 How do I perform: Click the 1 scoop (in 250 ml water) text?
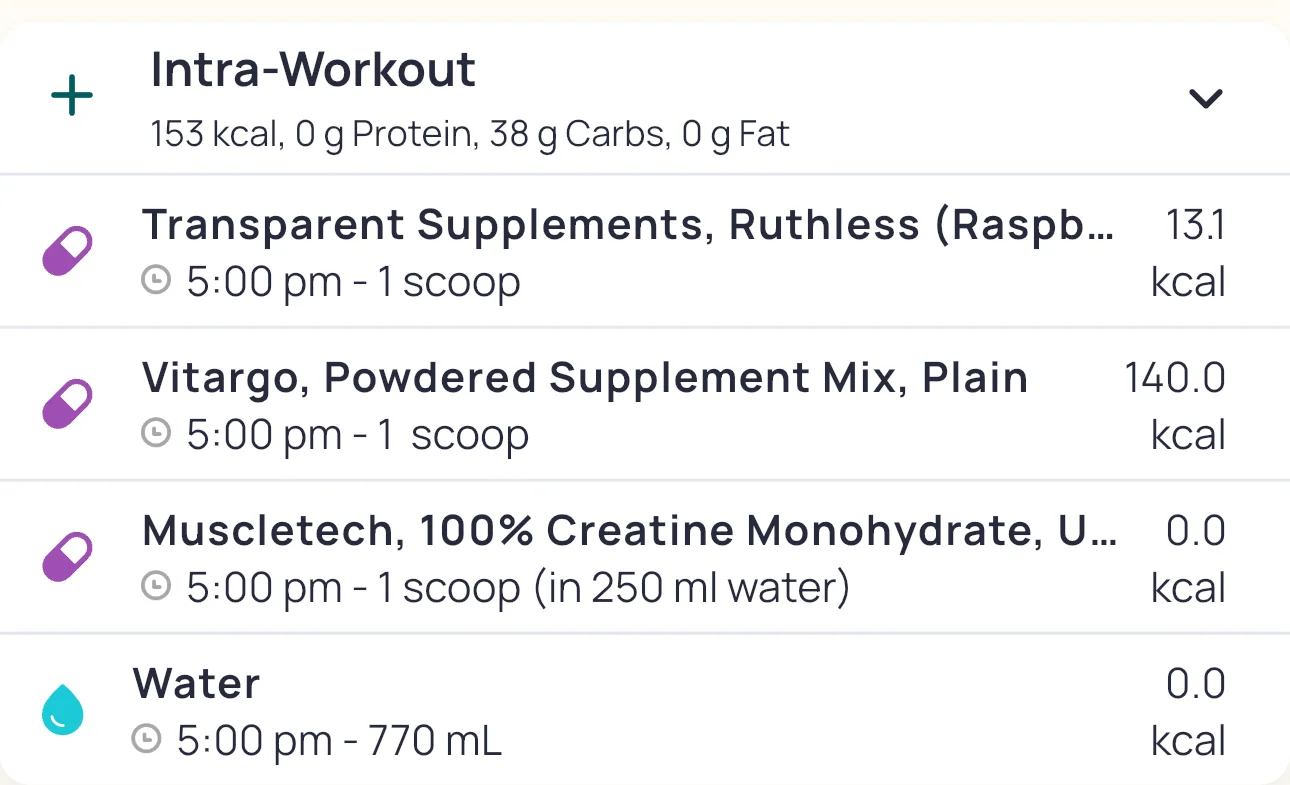pyautogui.click(x=613, y=588)
